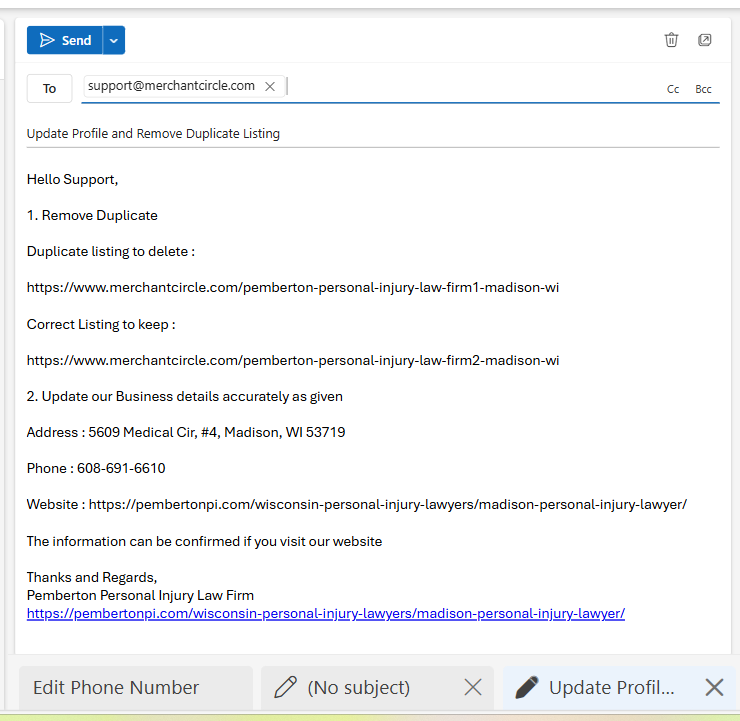Remove support@merchantcircle.com recipient with the X
This screenshot has width=740, height=721.
(x=270, y=86)
